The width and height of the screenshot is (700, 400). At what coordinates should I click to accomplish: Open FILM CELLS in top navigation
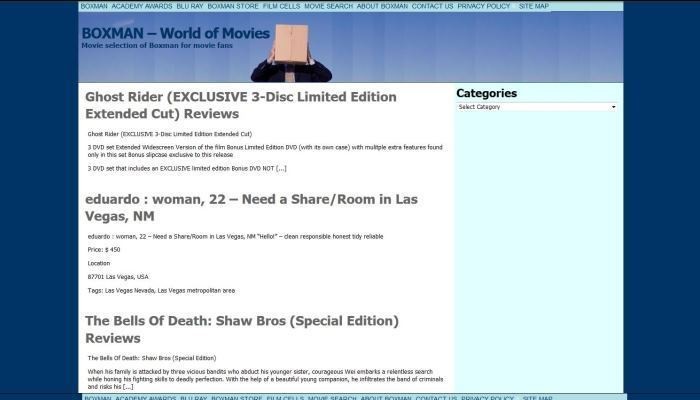coord(281,6)
